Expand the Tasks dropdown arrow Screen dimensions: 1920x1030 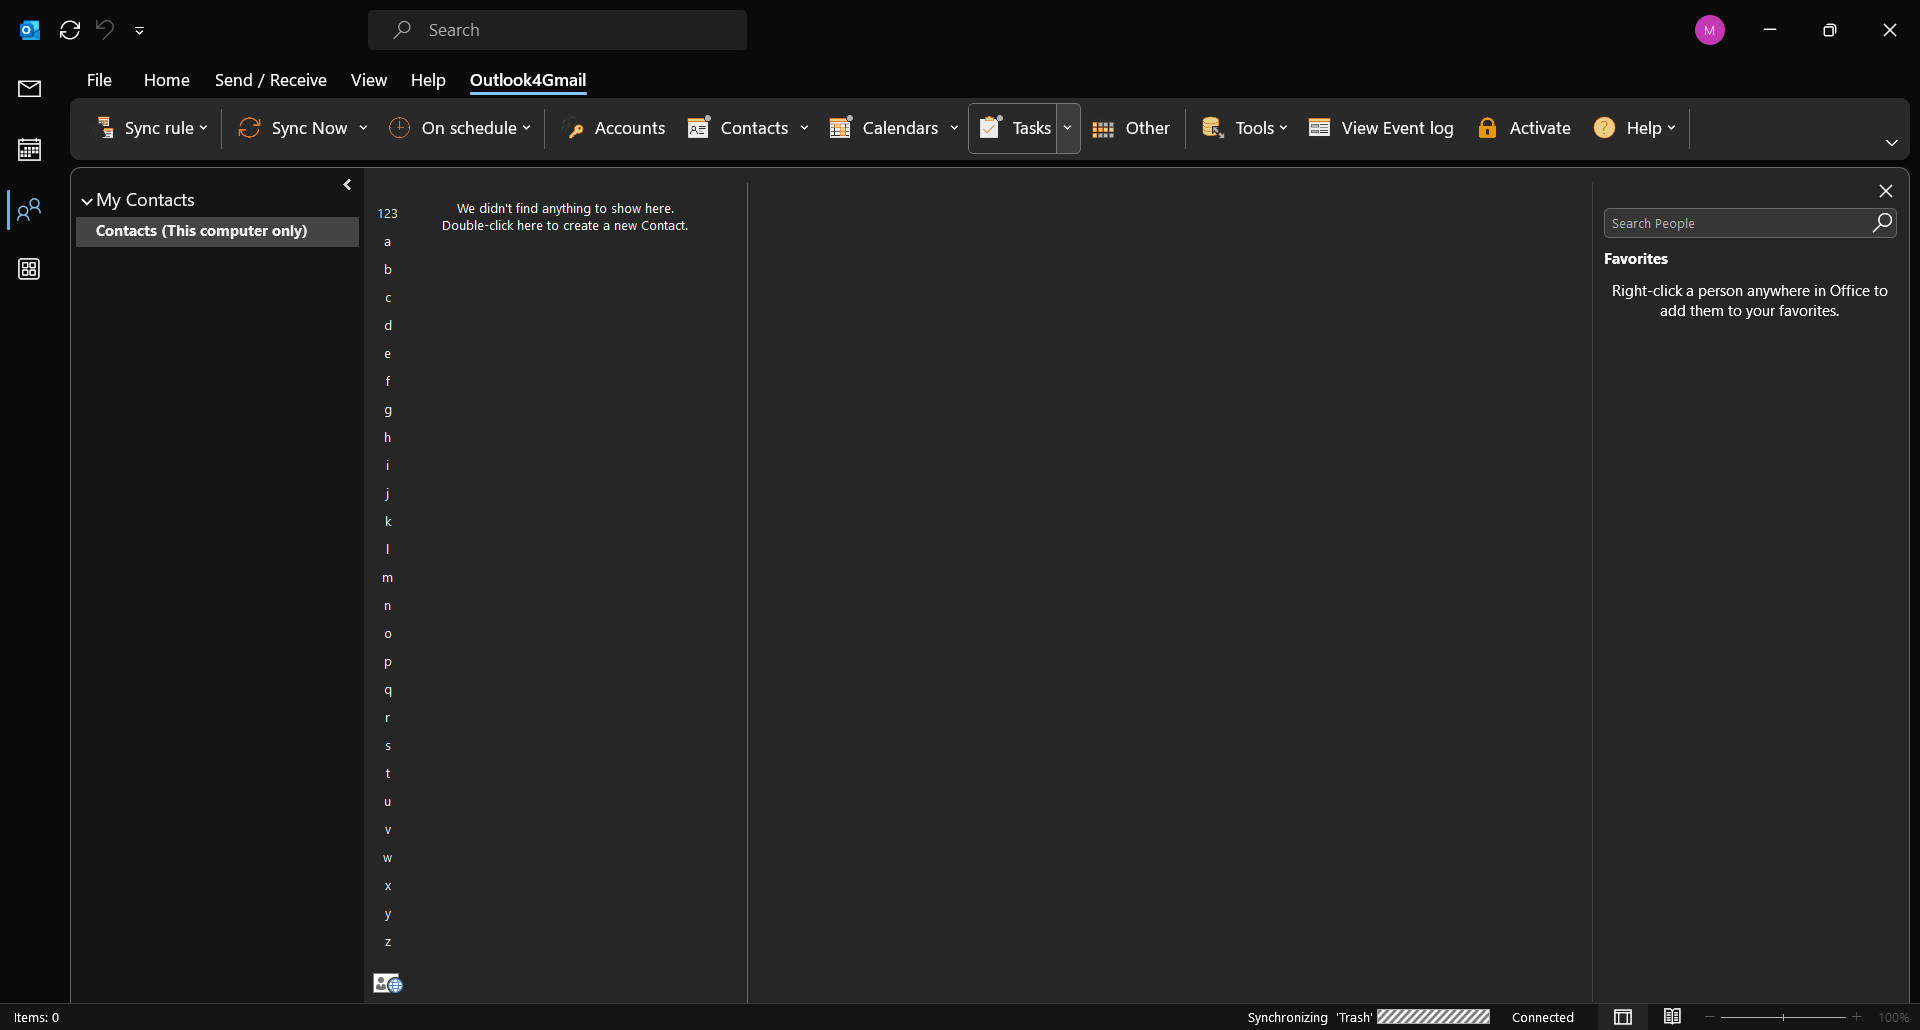click(1068, 128)
